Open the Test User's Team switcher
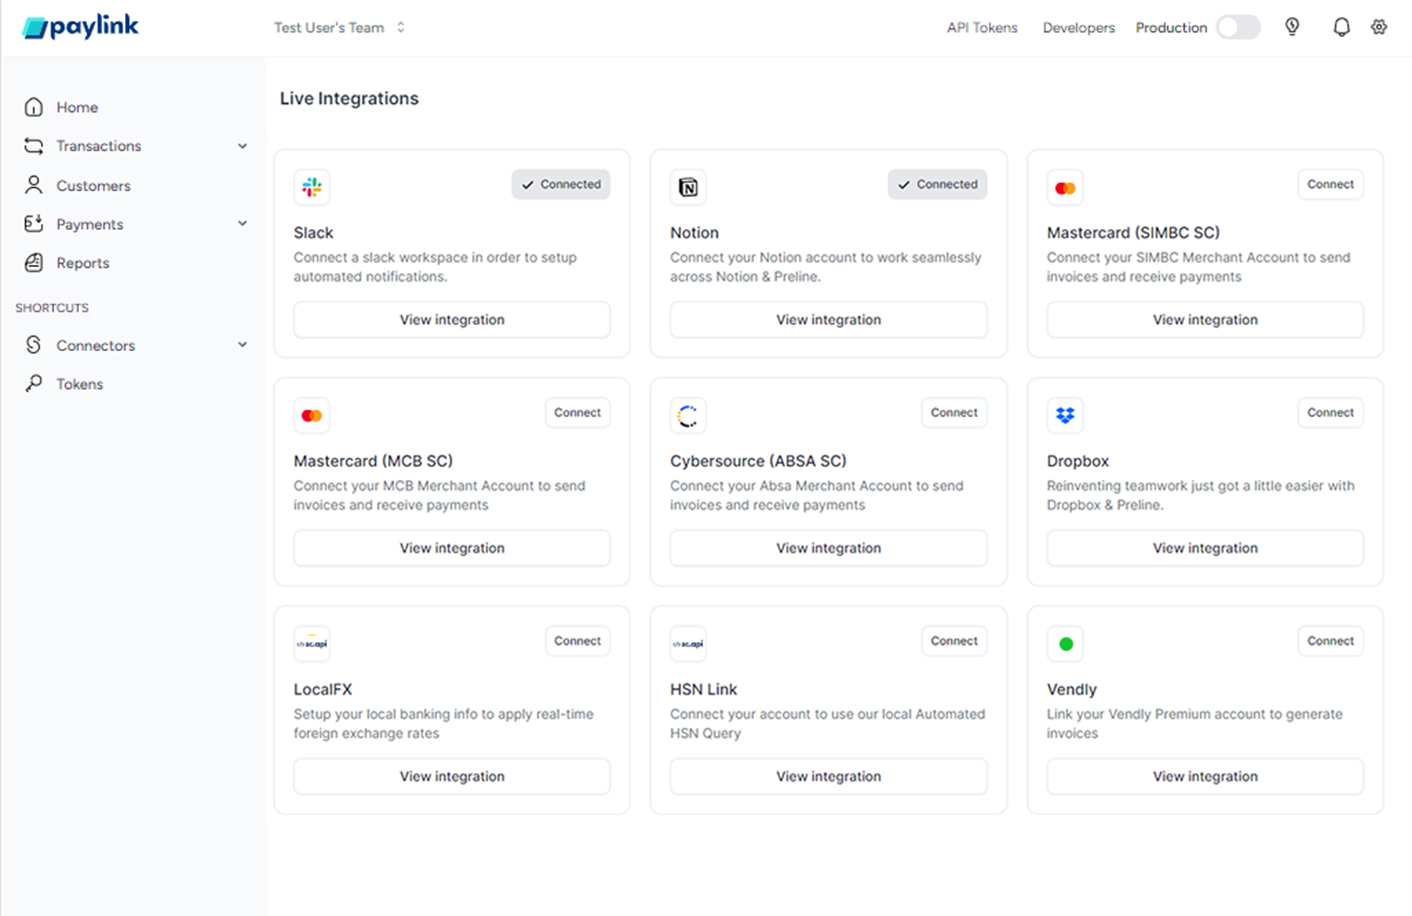Viewport: 1412px width, 916px height. pos(339,28)
